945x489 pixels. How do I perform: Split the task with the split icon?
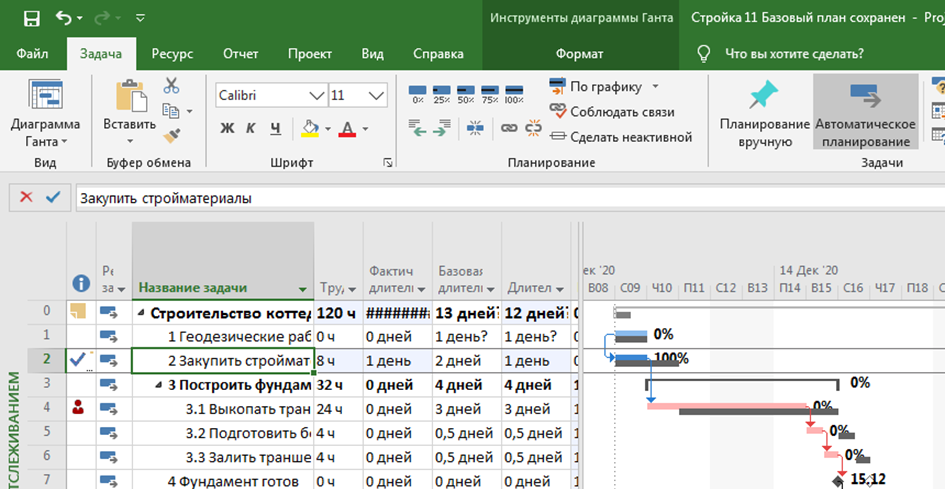[476, 128]
